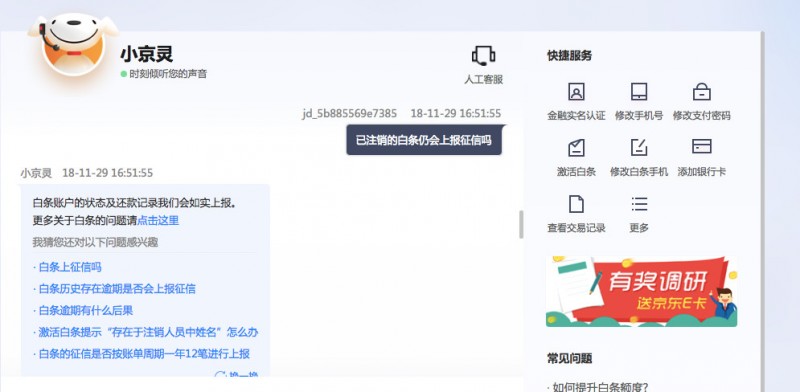This screenshot has width=800, height=392.
Task: Click the 常见问题 heading
Action: [569, 358]
